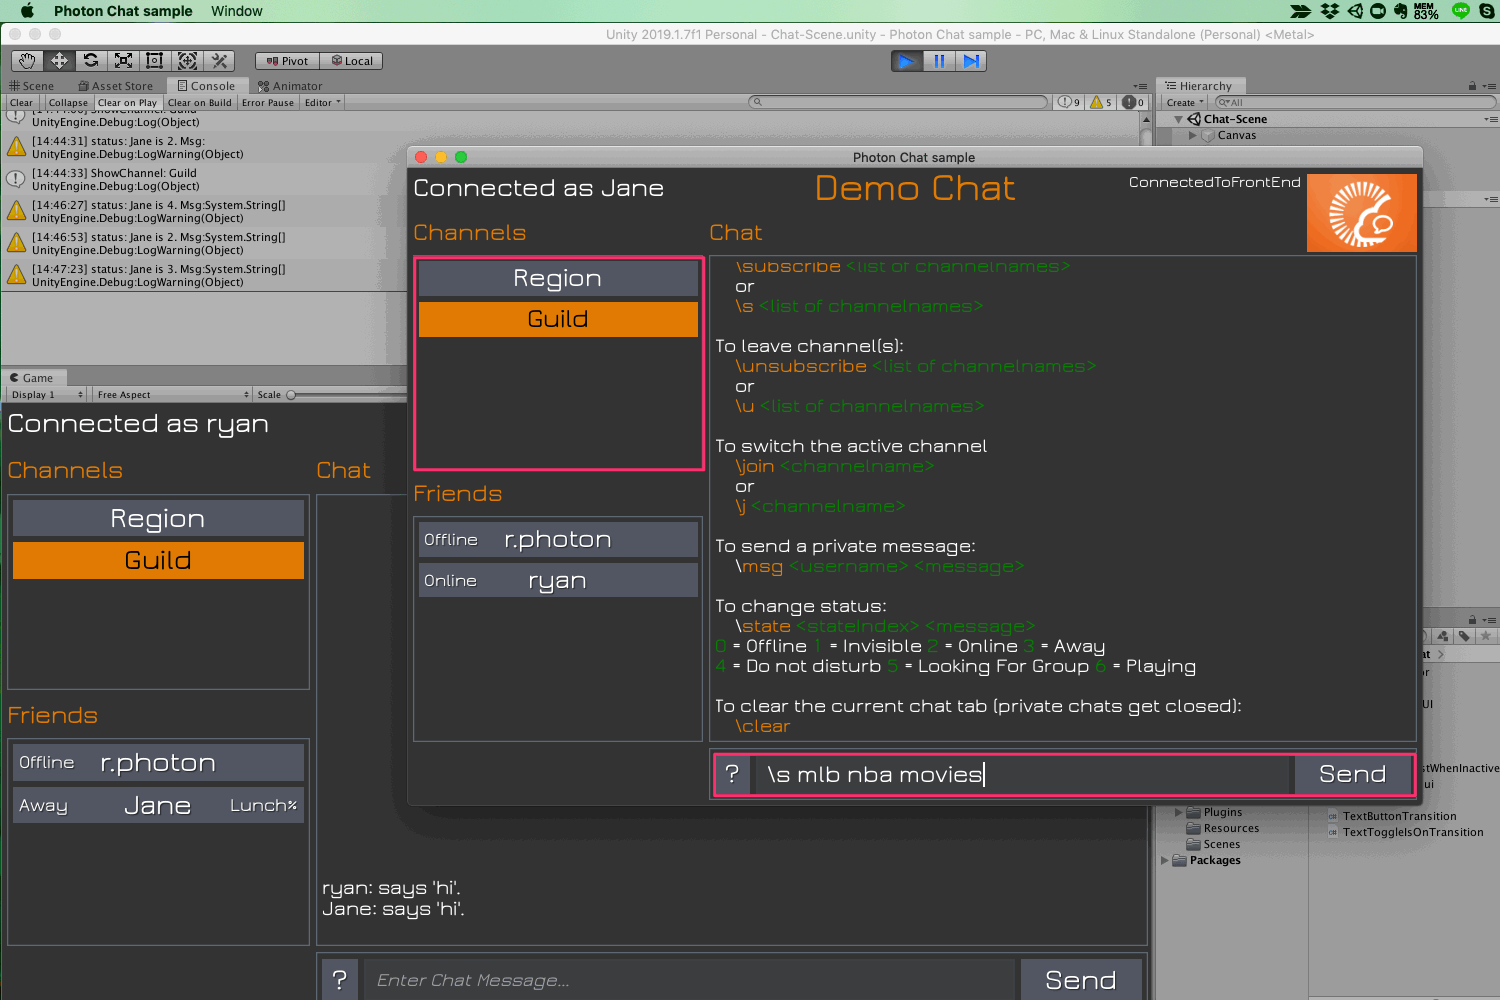Click Send in the ryan Game view
Viewport: 1500px width, 1000px height.
click(x=1080, y=980)
